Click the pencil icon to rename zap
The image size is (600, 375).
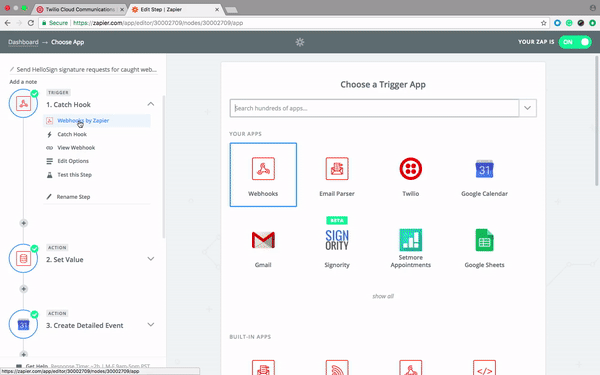(x=12, y=69)
